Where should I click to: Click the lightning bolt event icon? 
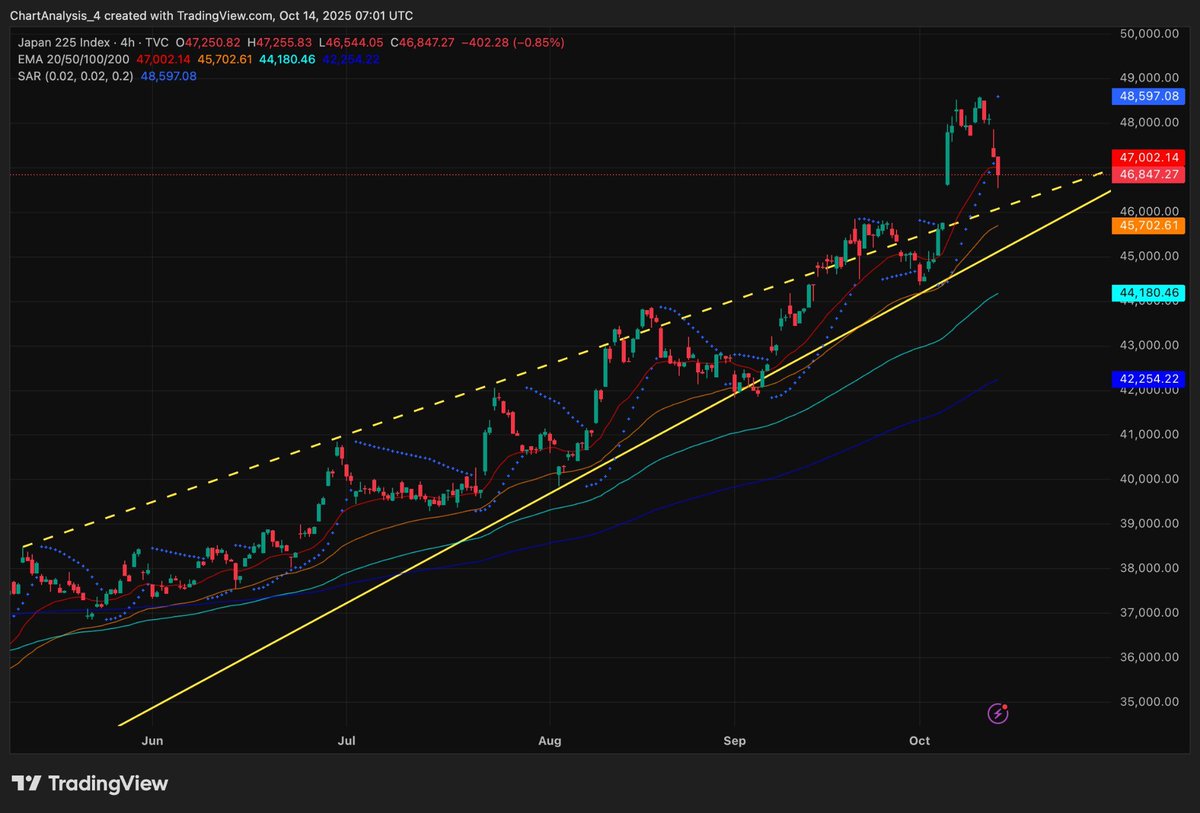pyautogui.click(x=998, y=713)
